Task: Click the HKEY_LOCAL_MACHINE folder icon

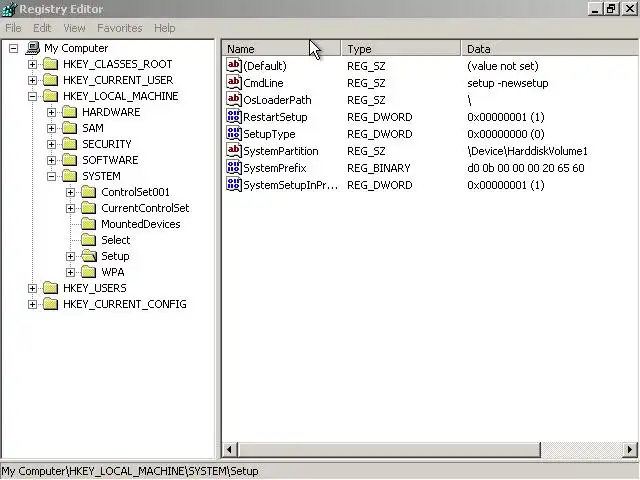Action: coord(51,96)
